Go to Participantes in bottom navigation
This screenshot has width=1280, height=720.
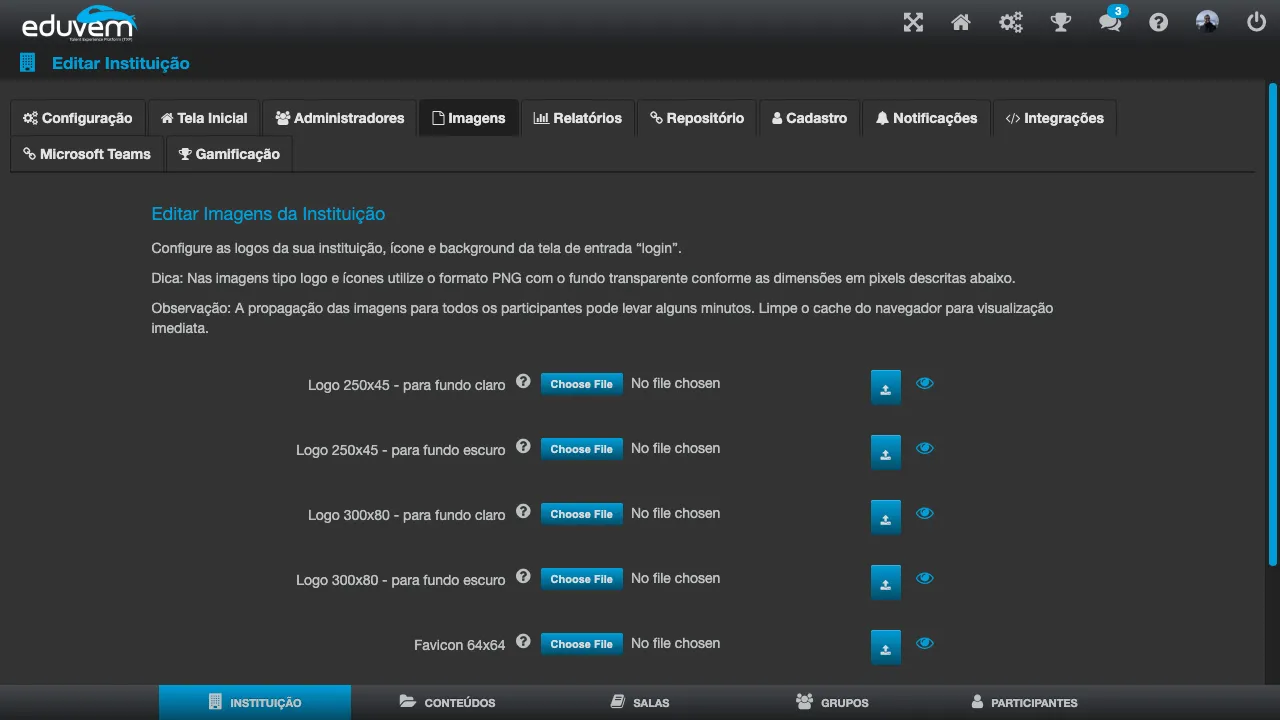point(1024,702)
